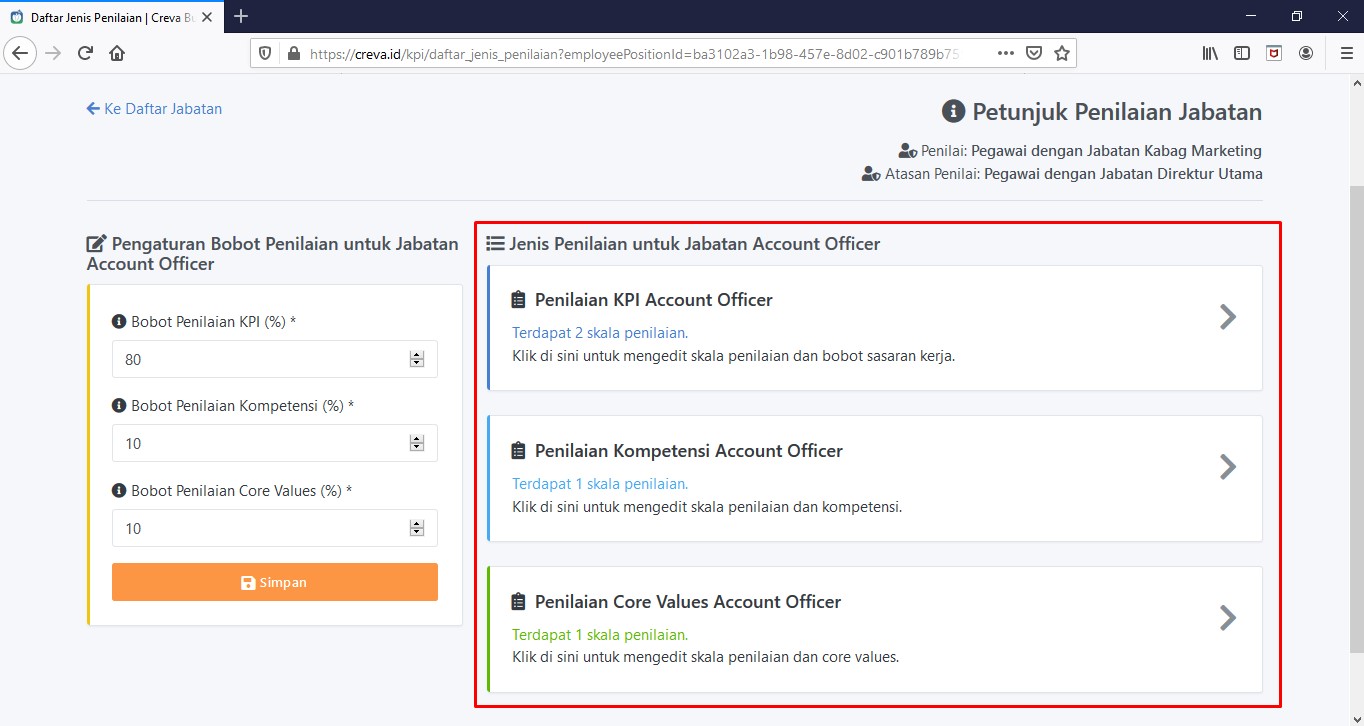Click the Ke Daftar Jabatan back link
This screenshot has width=1364, height=726.
pyautogui.click(x=154, y=108)
